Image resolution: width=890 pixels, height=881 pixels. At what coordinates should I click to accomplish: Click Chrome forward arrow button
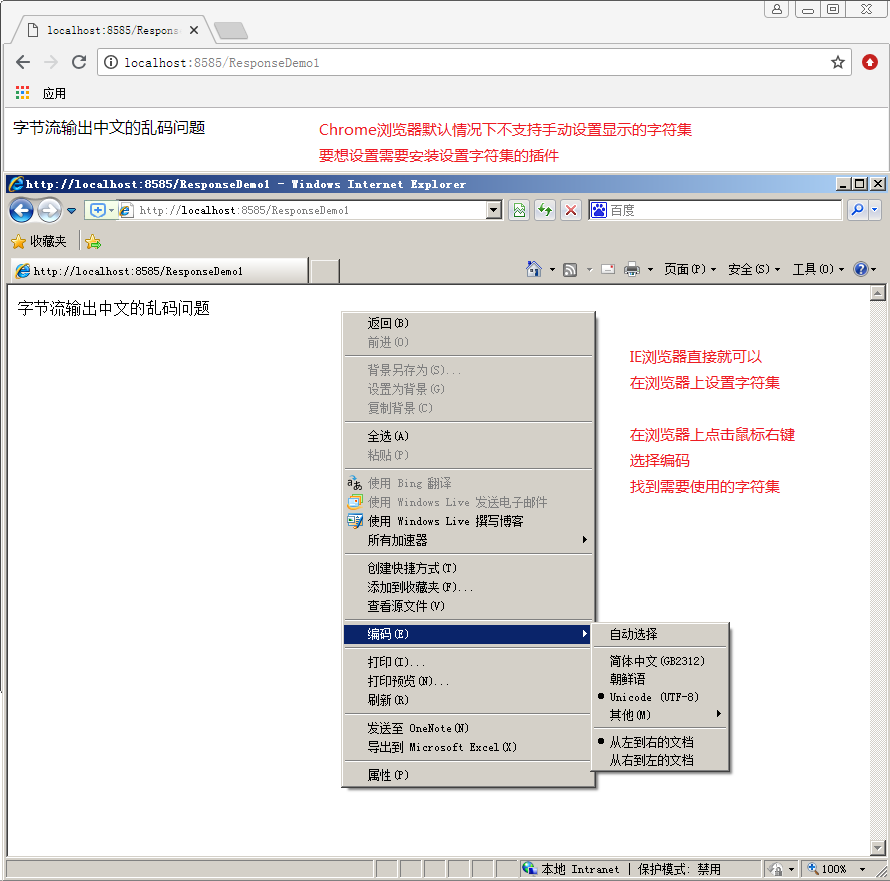[51, 62]
